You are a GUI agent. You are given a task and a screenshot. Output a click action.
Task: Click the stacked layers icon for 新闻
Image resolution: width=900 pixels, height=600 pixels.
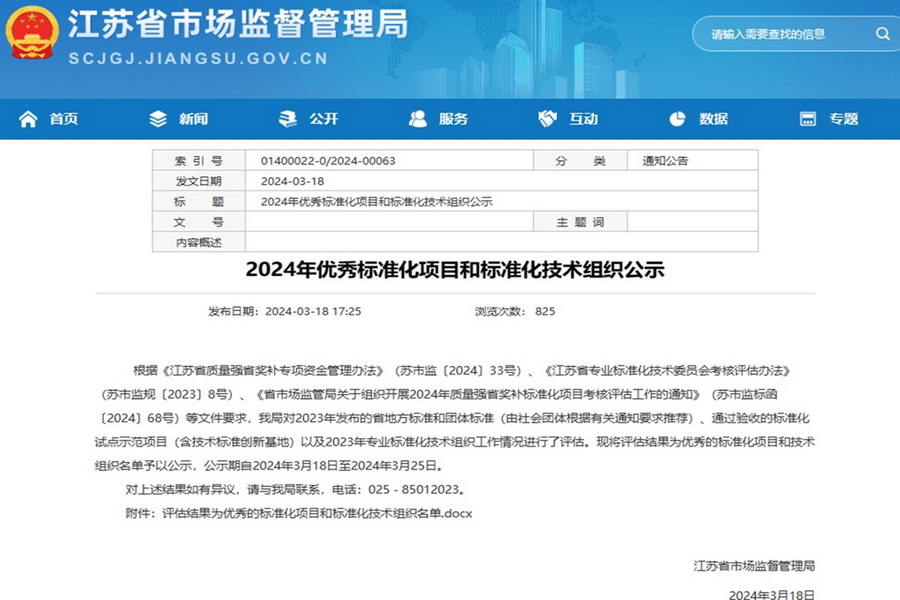click(x=158, y=119)
